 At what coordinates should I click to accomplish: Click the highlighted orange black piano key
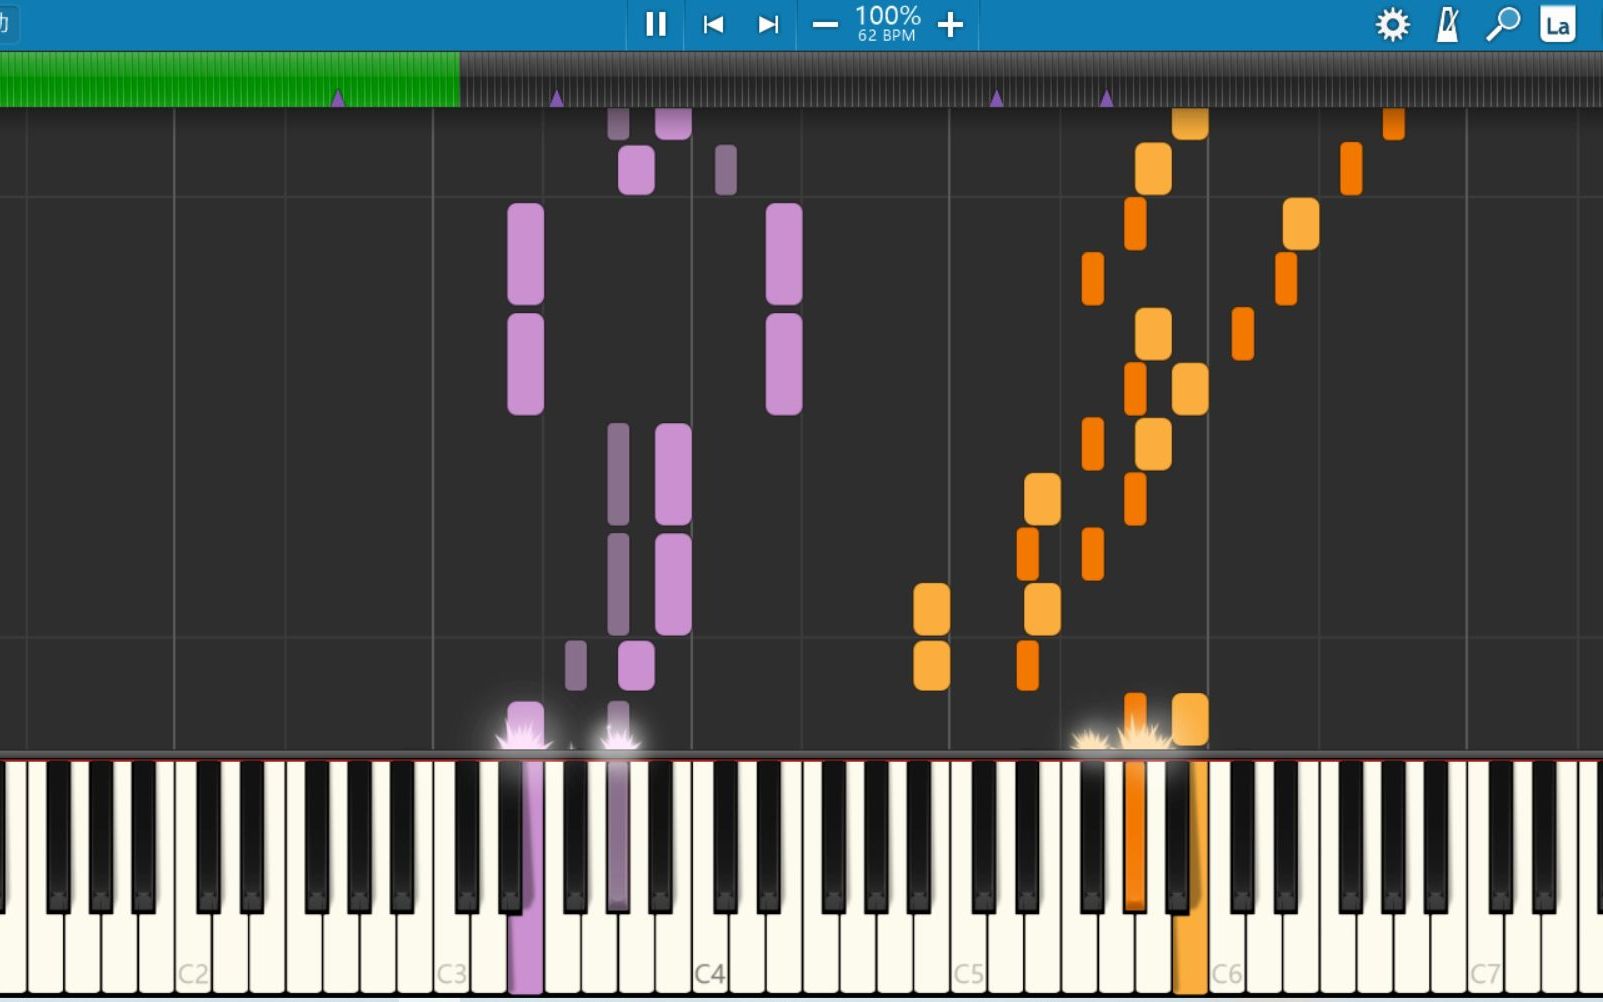pos(1135,835)
